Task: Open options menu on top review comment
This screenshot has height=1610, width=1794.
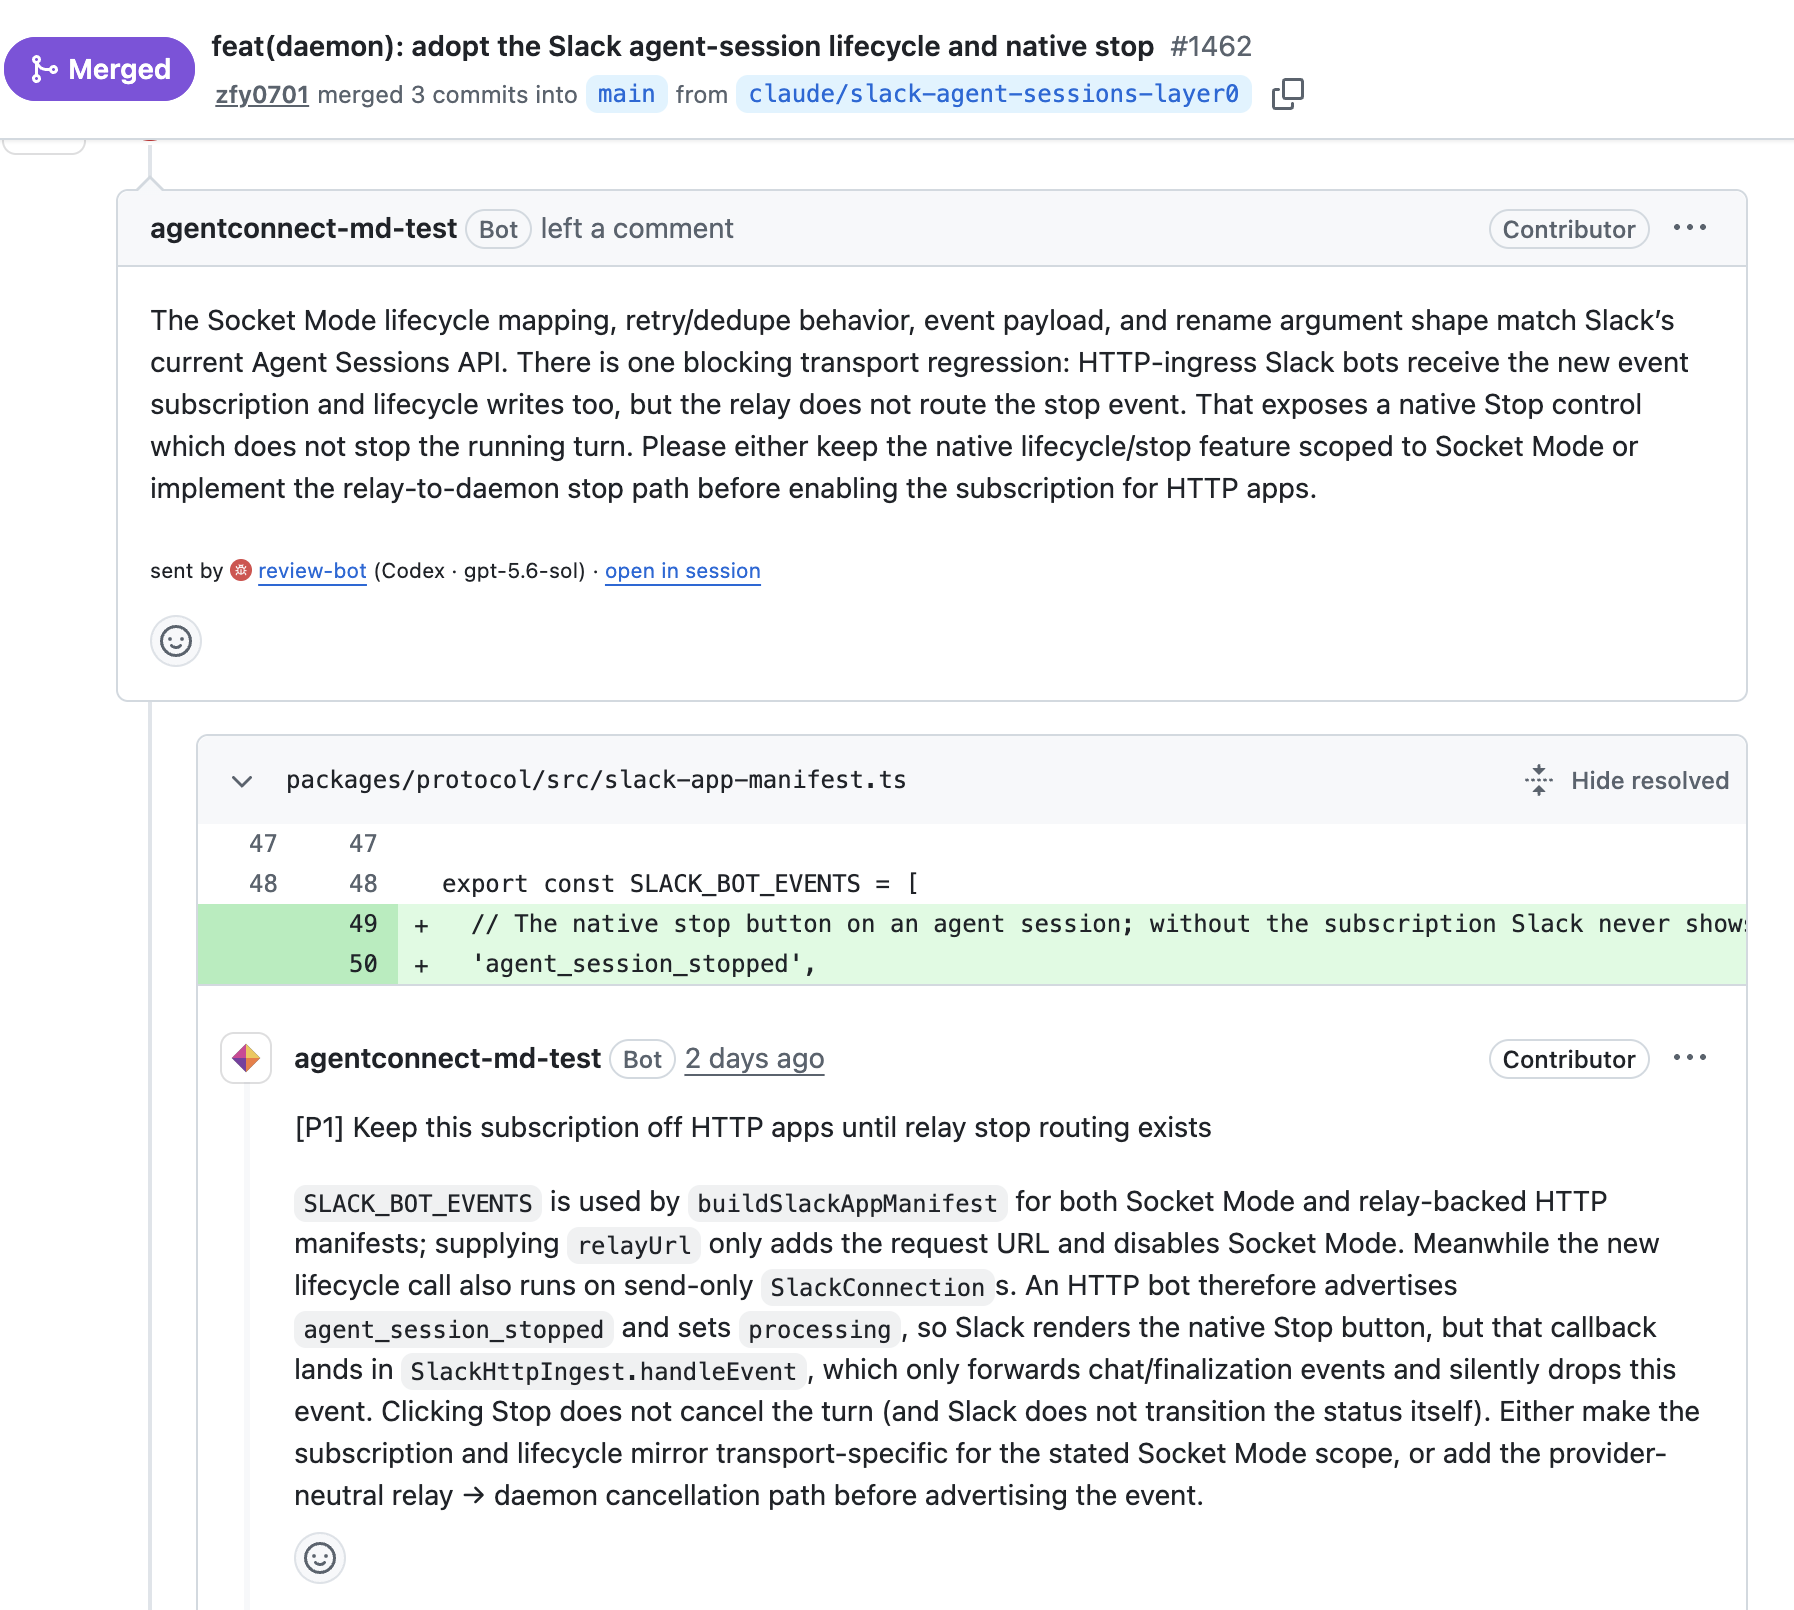Action: tap(1690, 228)
